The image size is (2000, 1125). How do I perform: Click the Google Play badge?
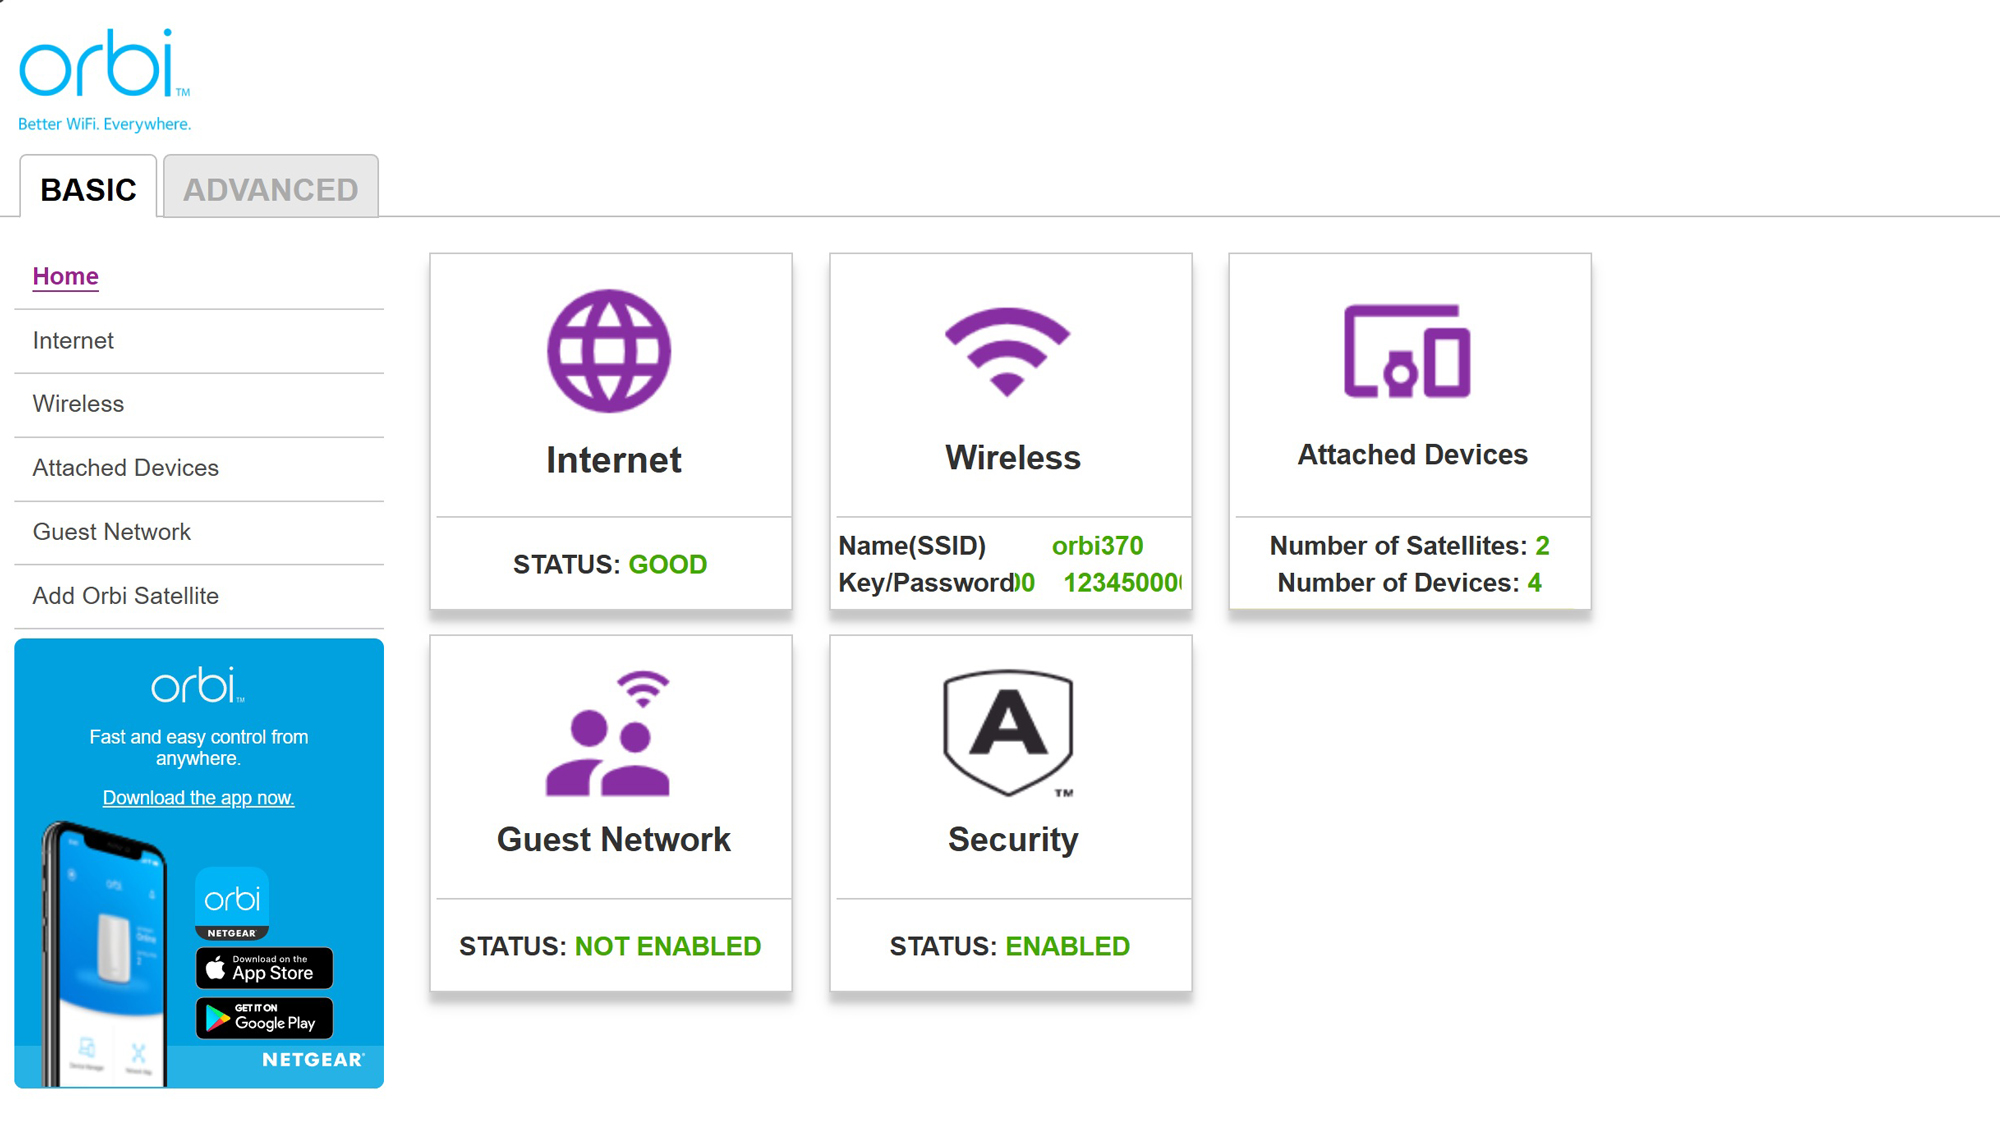tap(264, 1018)
